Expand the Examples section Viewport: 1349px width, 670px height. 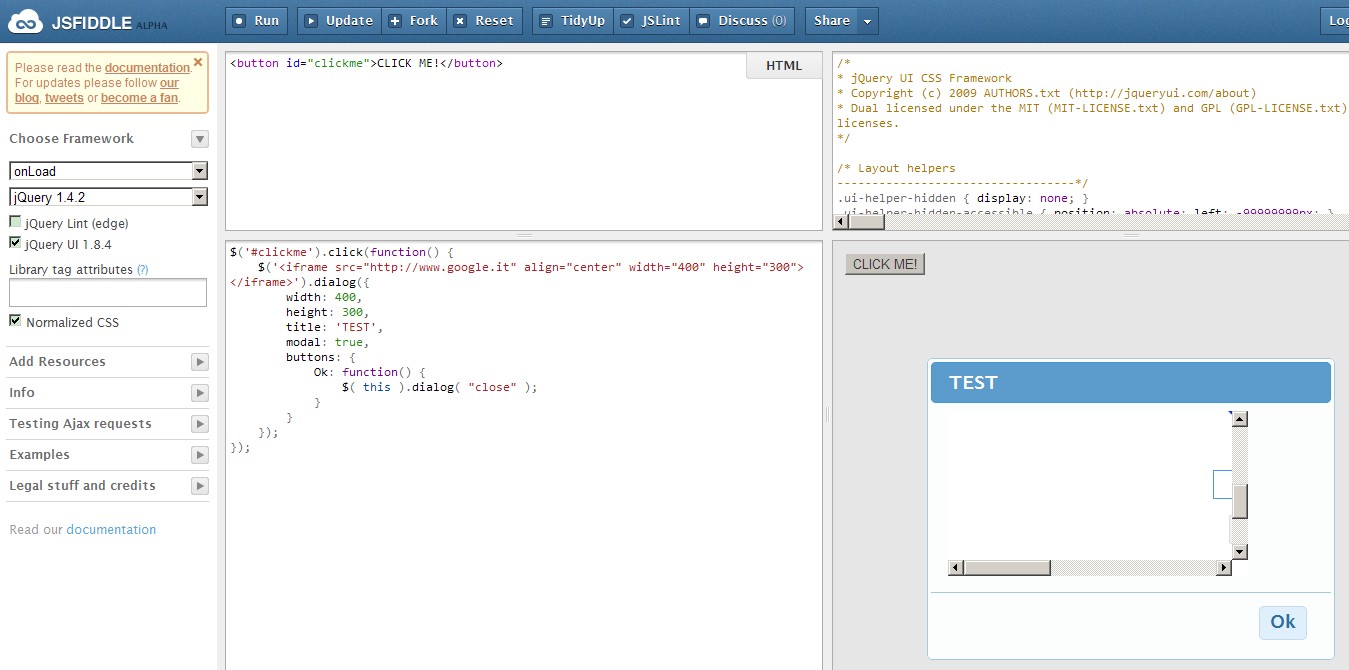pos(200,455)
